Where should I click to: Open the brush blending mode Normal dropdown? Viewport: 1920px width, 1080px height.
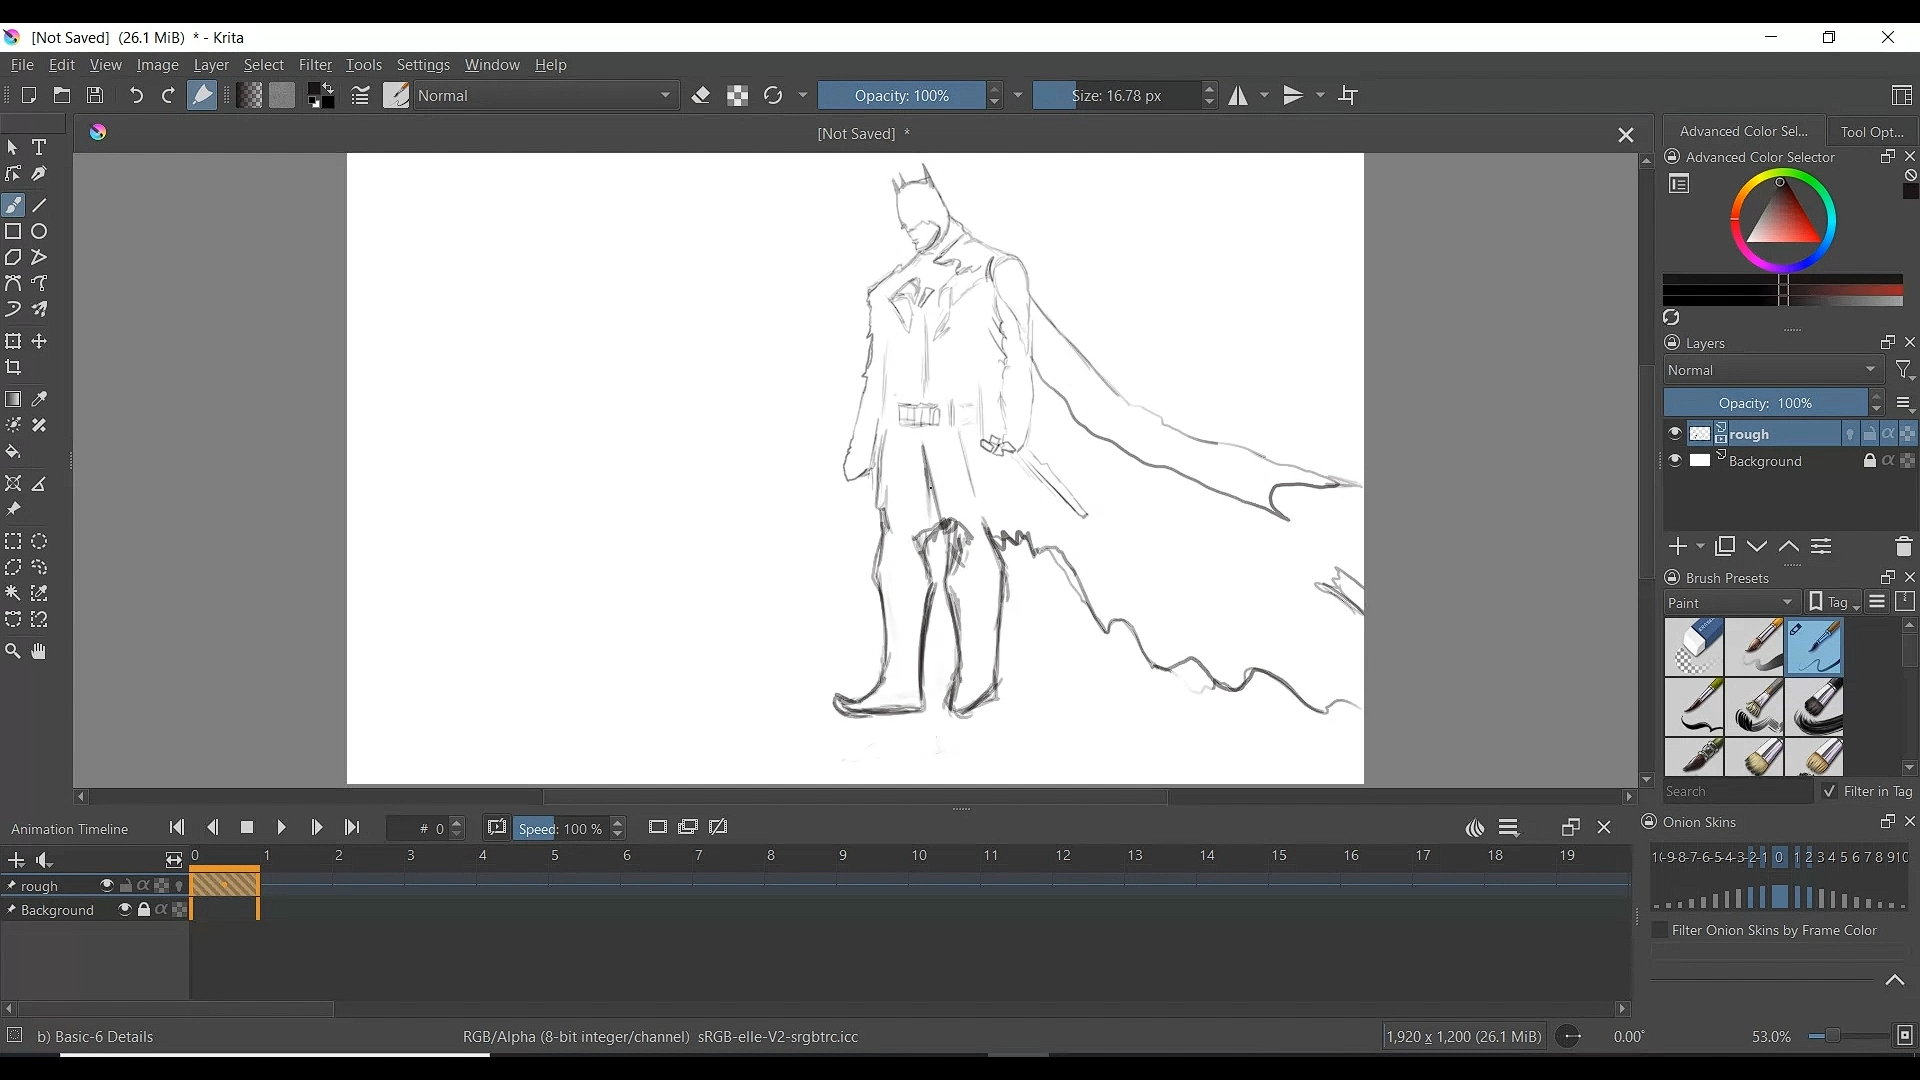pos(547,96)
